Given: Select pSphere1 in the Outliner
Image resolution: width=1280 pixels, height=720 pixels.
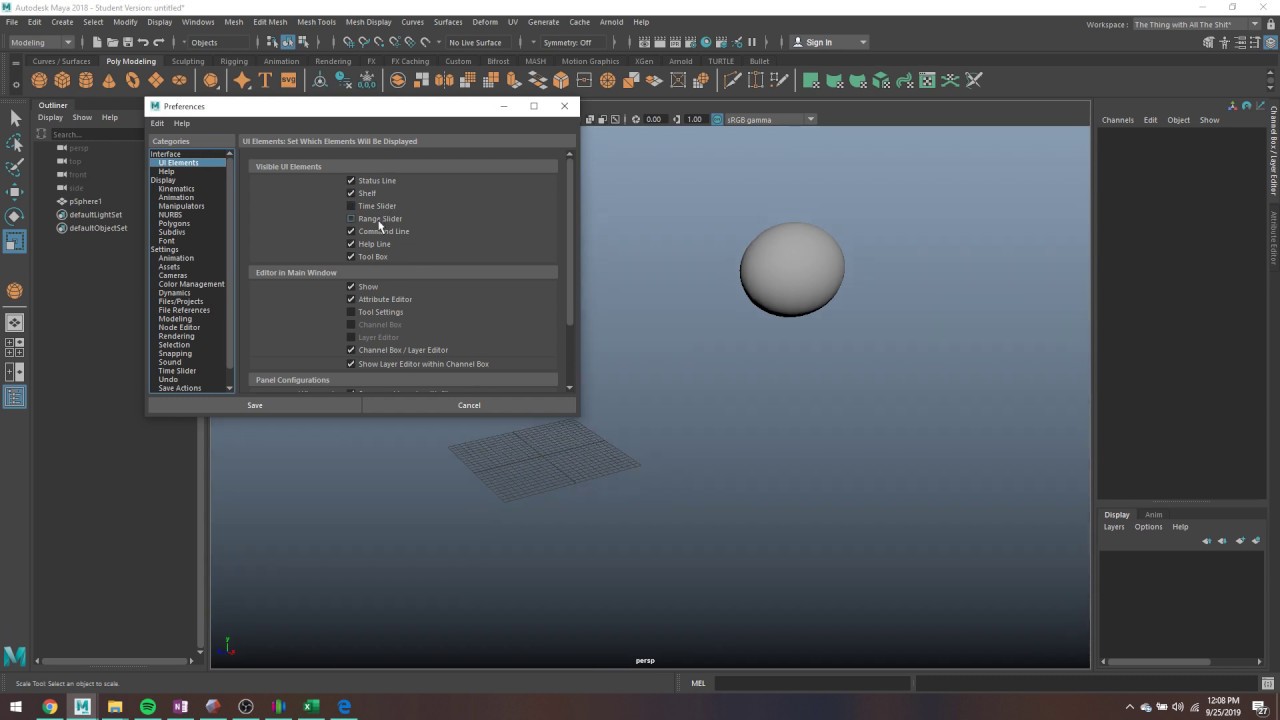Looking at the screenshot, I should [x=85, y=201].
